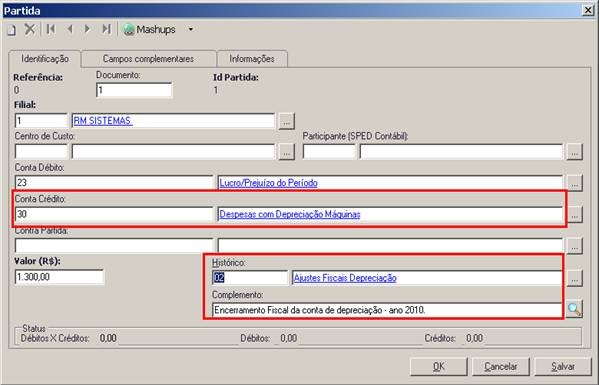Image resolution: width=599 pixels, height=385 pixels.
Task: Click the Delete X toolbar icon
Action: (x=29, y=29)
